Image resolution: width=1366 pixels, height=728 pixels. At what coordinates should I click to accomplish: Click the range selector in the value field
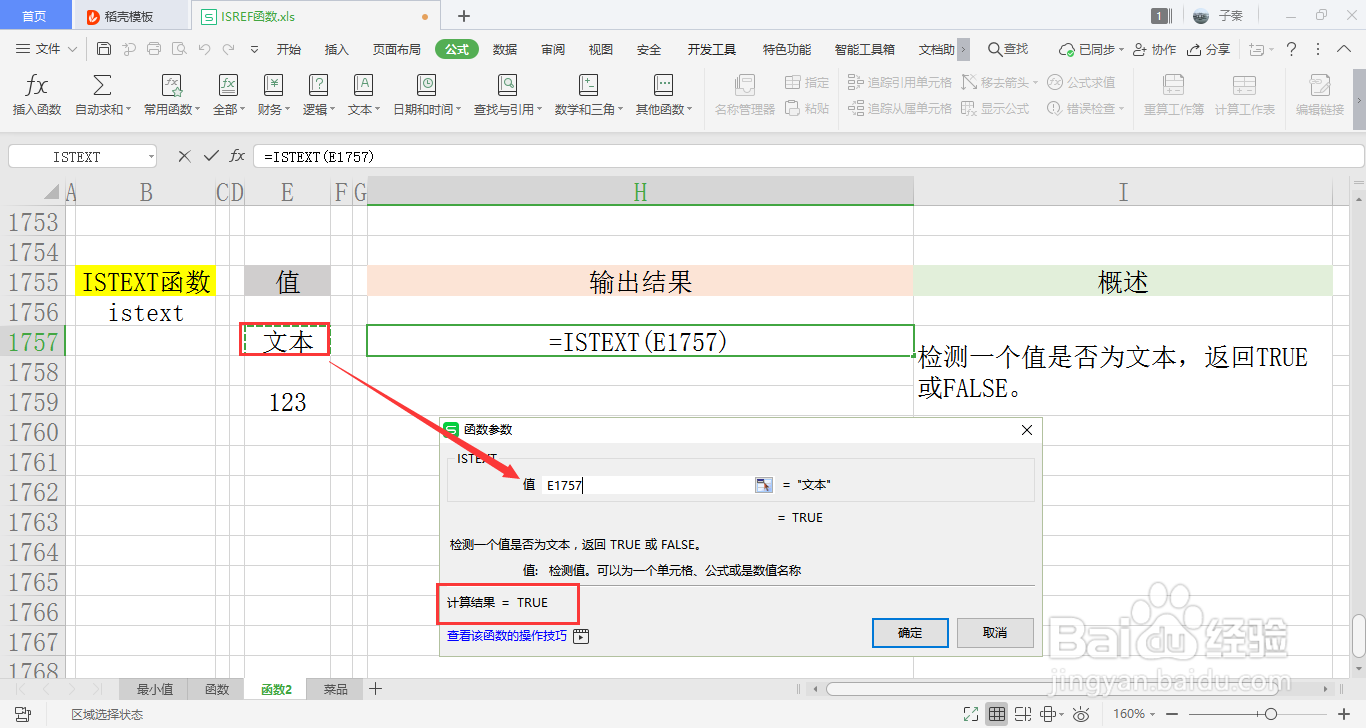764,484
